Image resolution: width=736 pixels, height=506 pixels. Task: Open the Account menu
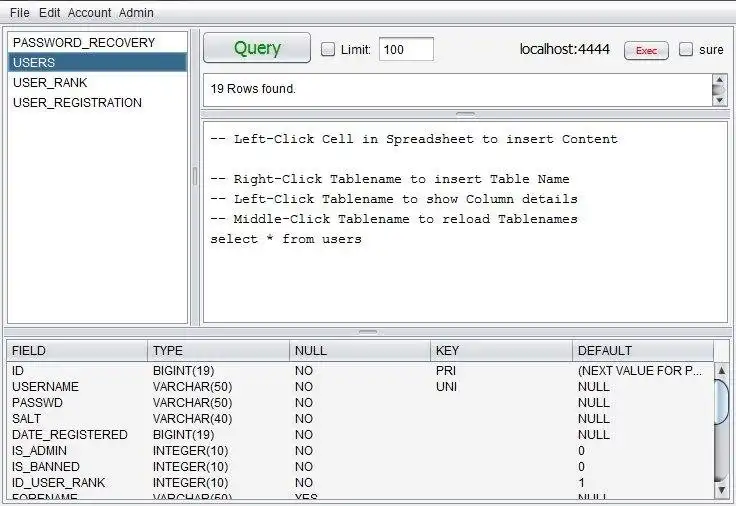pos(89,13)
